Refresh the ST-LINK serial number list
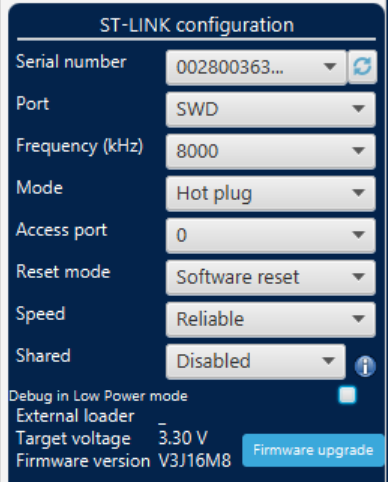This screenshot has height=482, width=388. coord(362,66)
